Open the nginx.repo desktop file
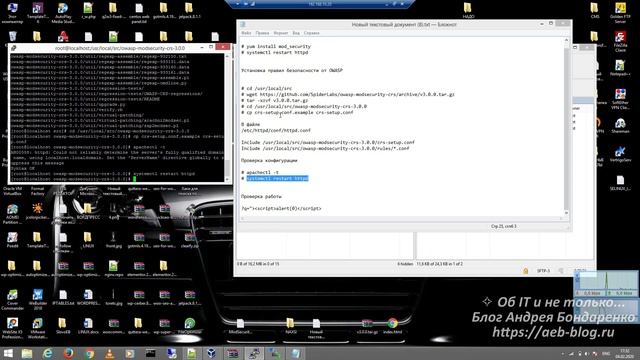 coord(113,269)
